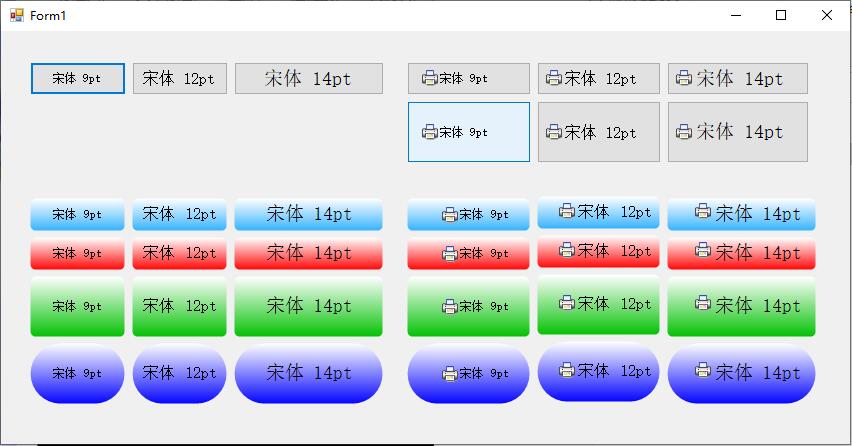Click the printer icon on the dark-blue rounded 14pt button
Screen dimensions: 852x446
point(702,370)
